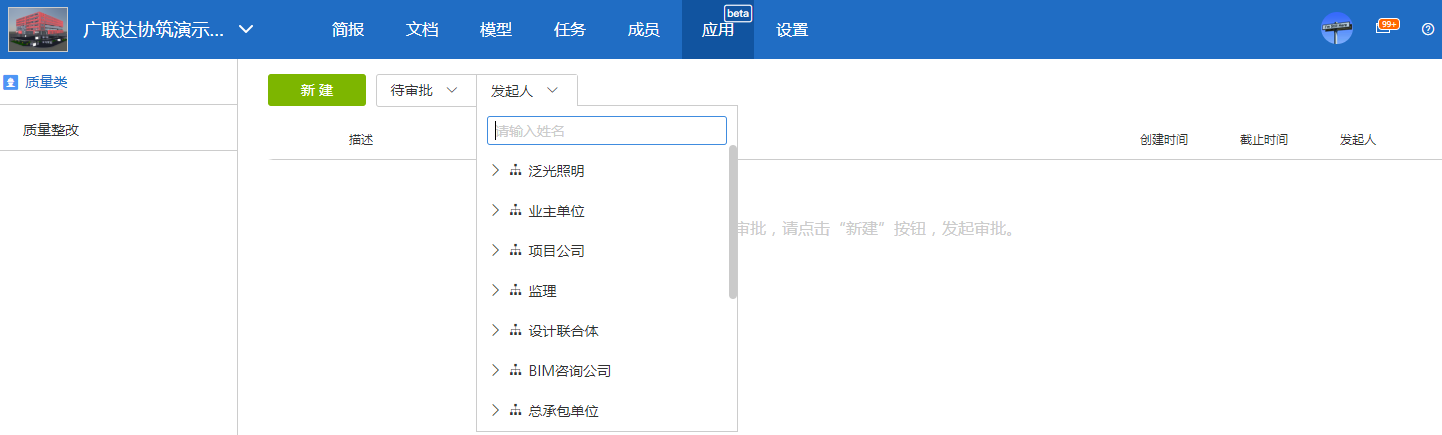This screenshot has height=435, width=1442.
Task: Expand the 设计联合体 tree node arrow
Action: [495, 330]
